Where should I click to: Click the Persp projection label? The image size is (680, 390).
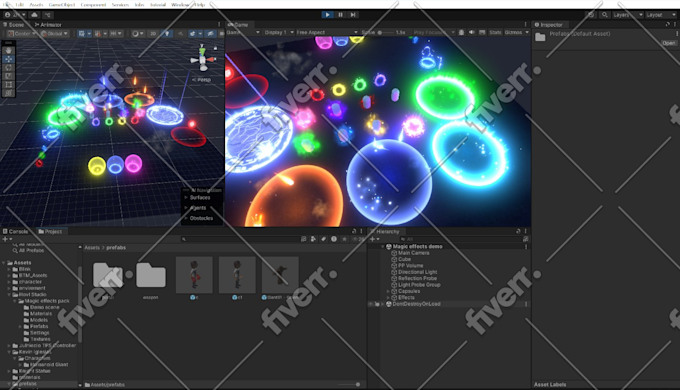(x=202, y=80)
